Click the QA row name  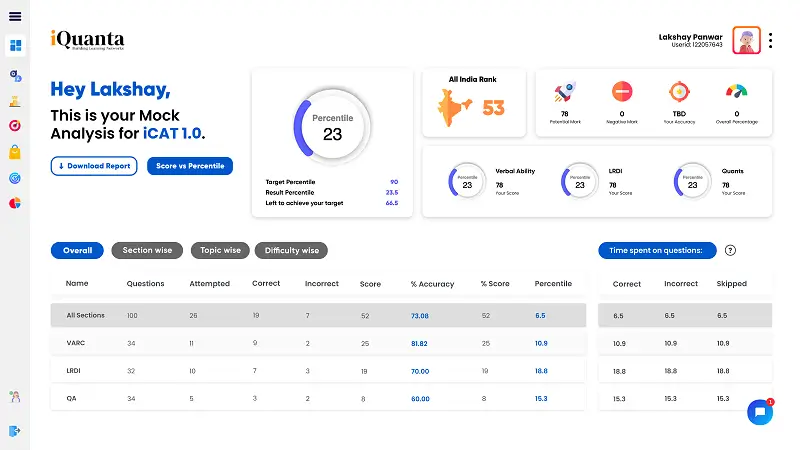[x=71, y=398]
